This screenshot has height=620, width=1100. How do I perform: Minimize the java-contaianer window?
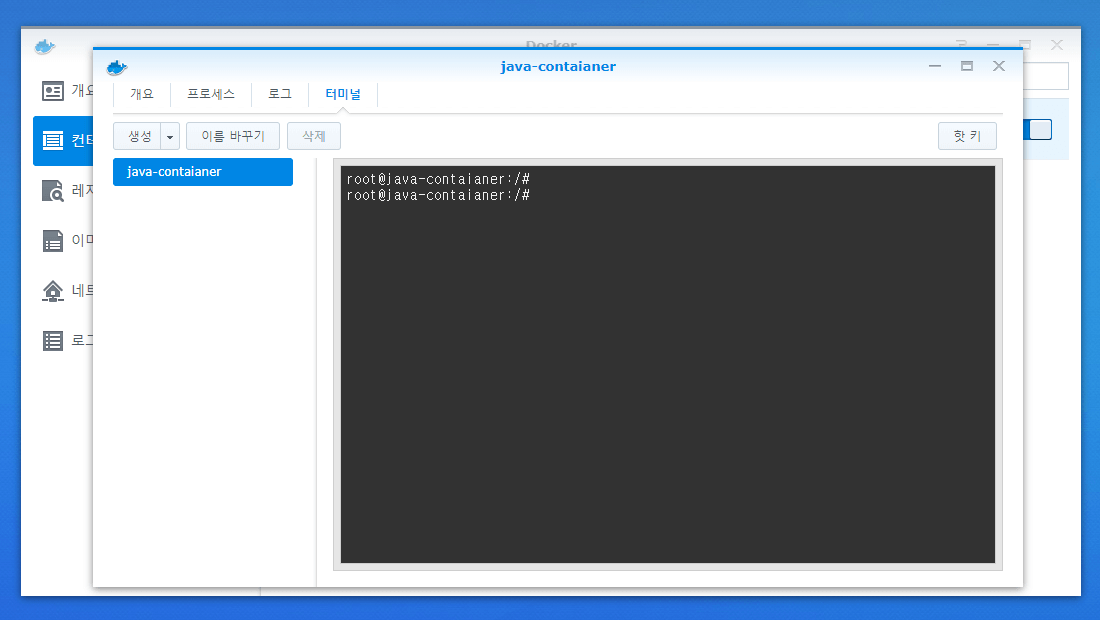click(935, 66)
